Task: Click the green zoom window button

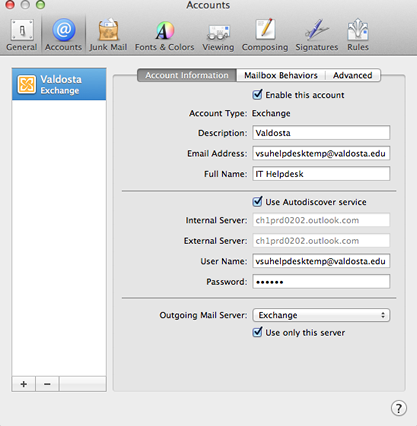Action: 40,4
